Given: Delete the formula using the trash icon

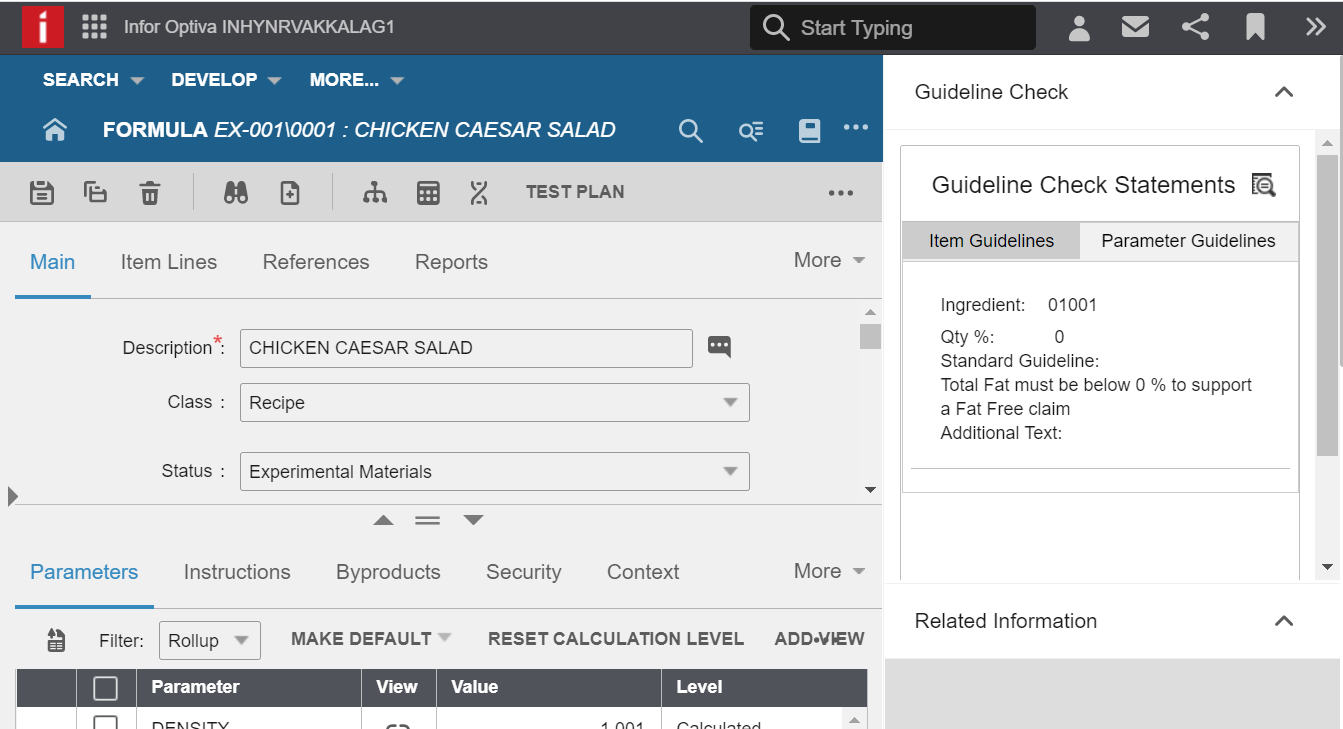Looking at the screenshot, I should point(150,192).
